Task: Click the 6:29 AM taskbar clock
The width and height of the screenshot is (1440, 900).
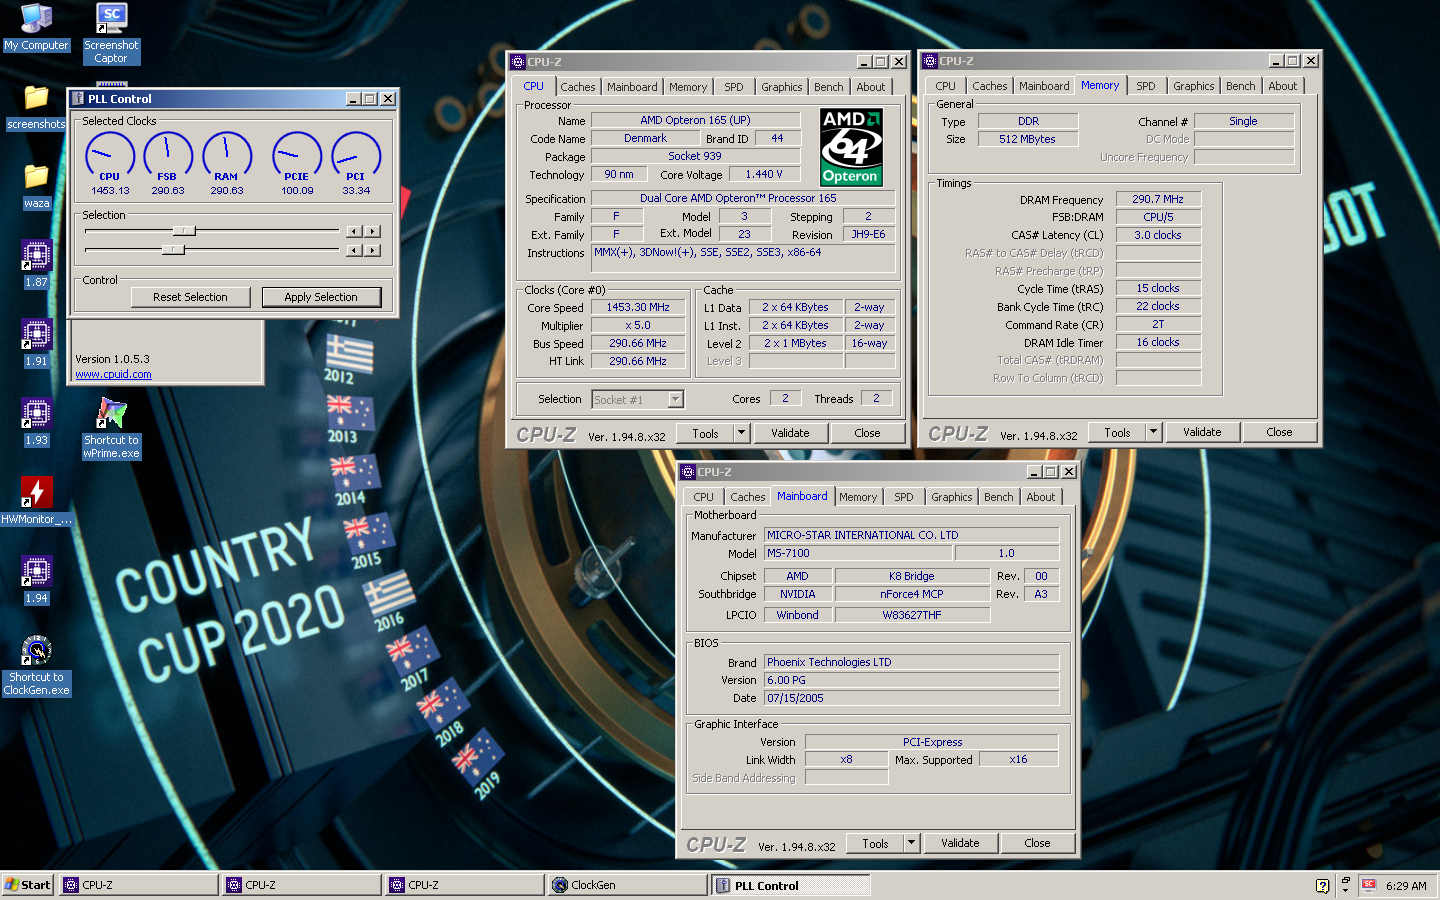Action: [x=1406, y=886]
